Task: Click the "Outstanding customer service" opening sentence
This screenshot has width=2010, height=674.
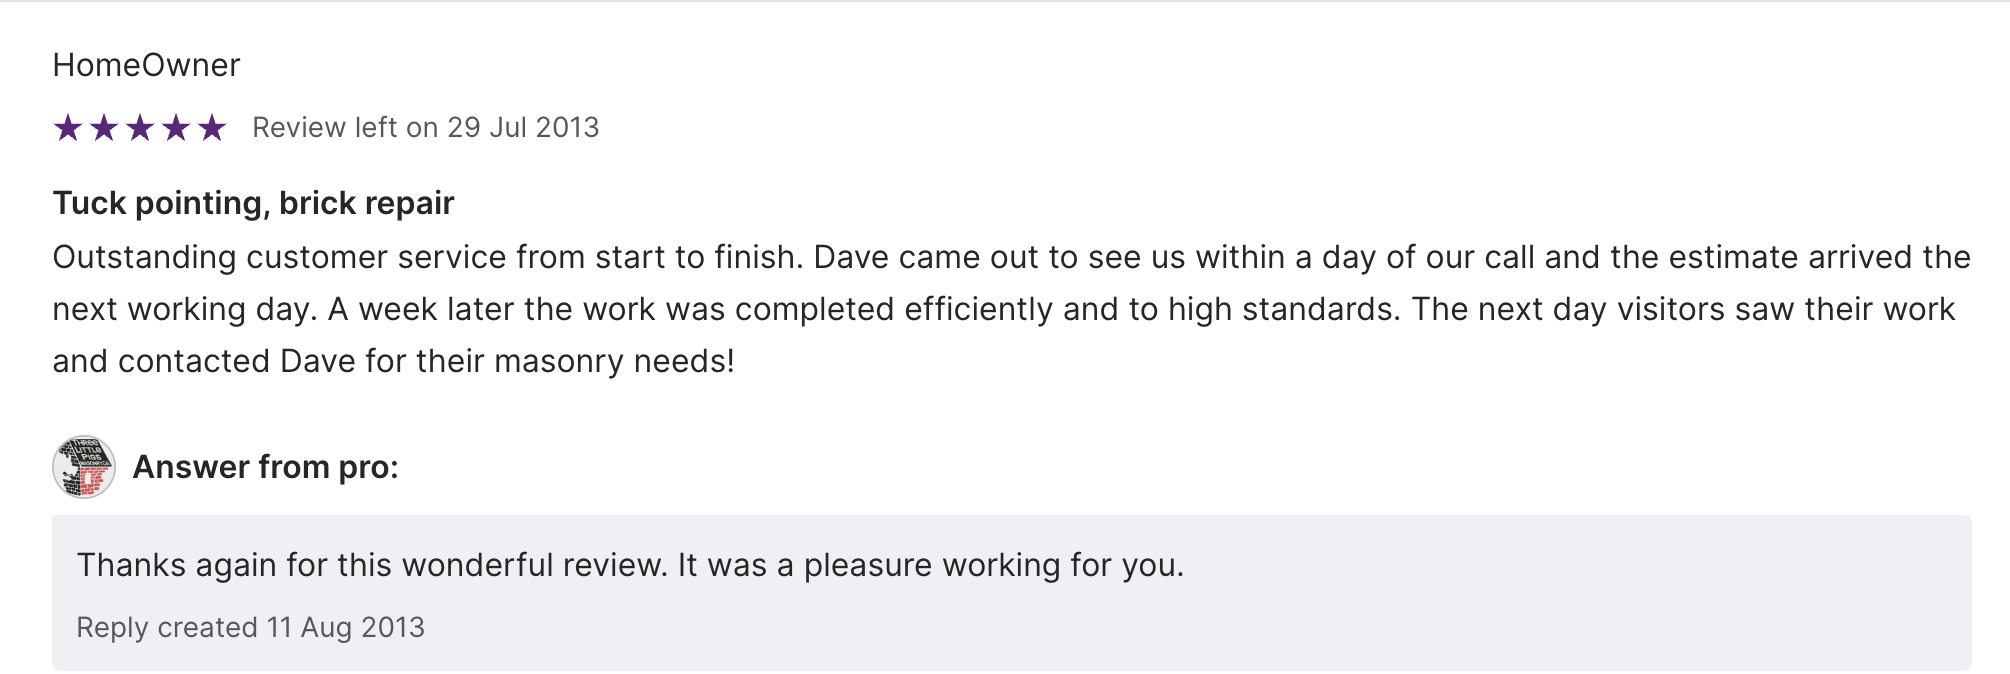Action: pyautogui.click(x=427, y=258)
